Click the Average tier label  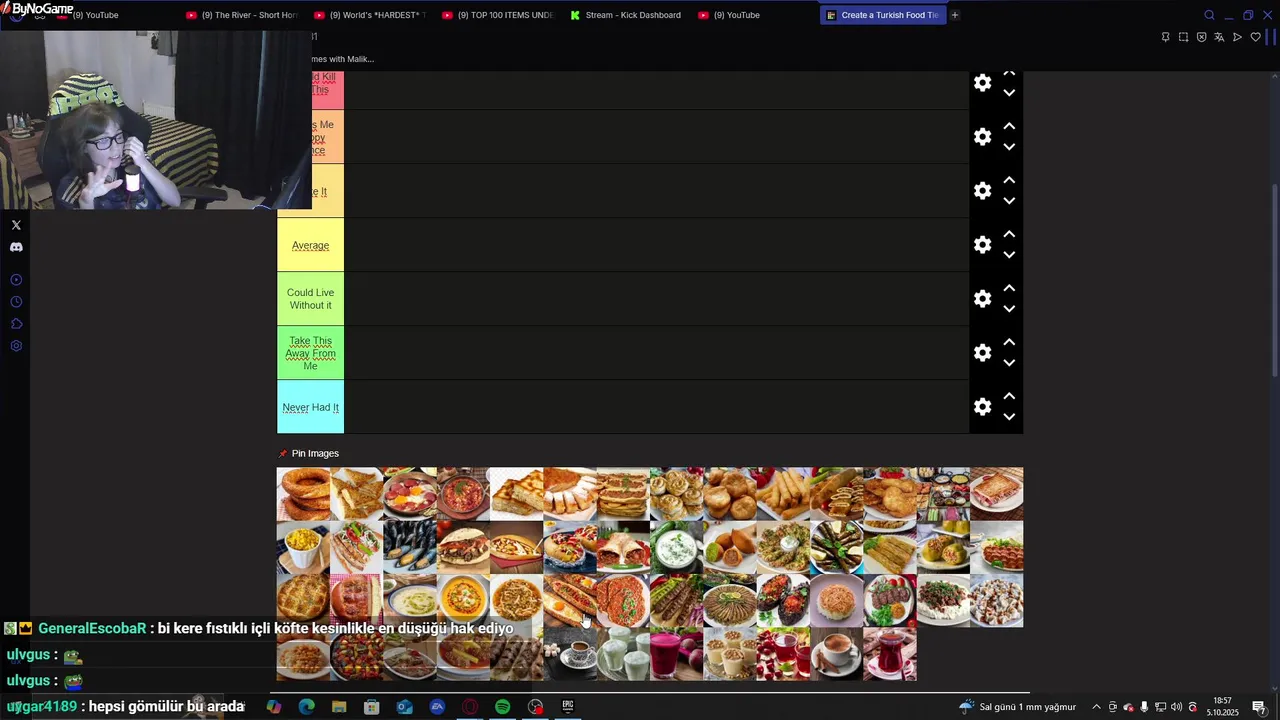pyautogui.click(x=310, y=245)
